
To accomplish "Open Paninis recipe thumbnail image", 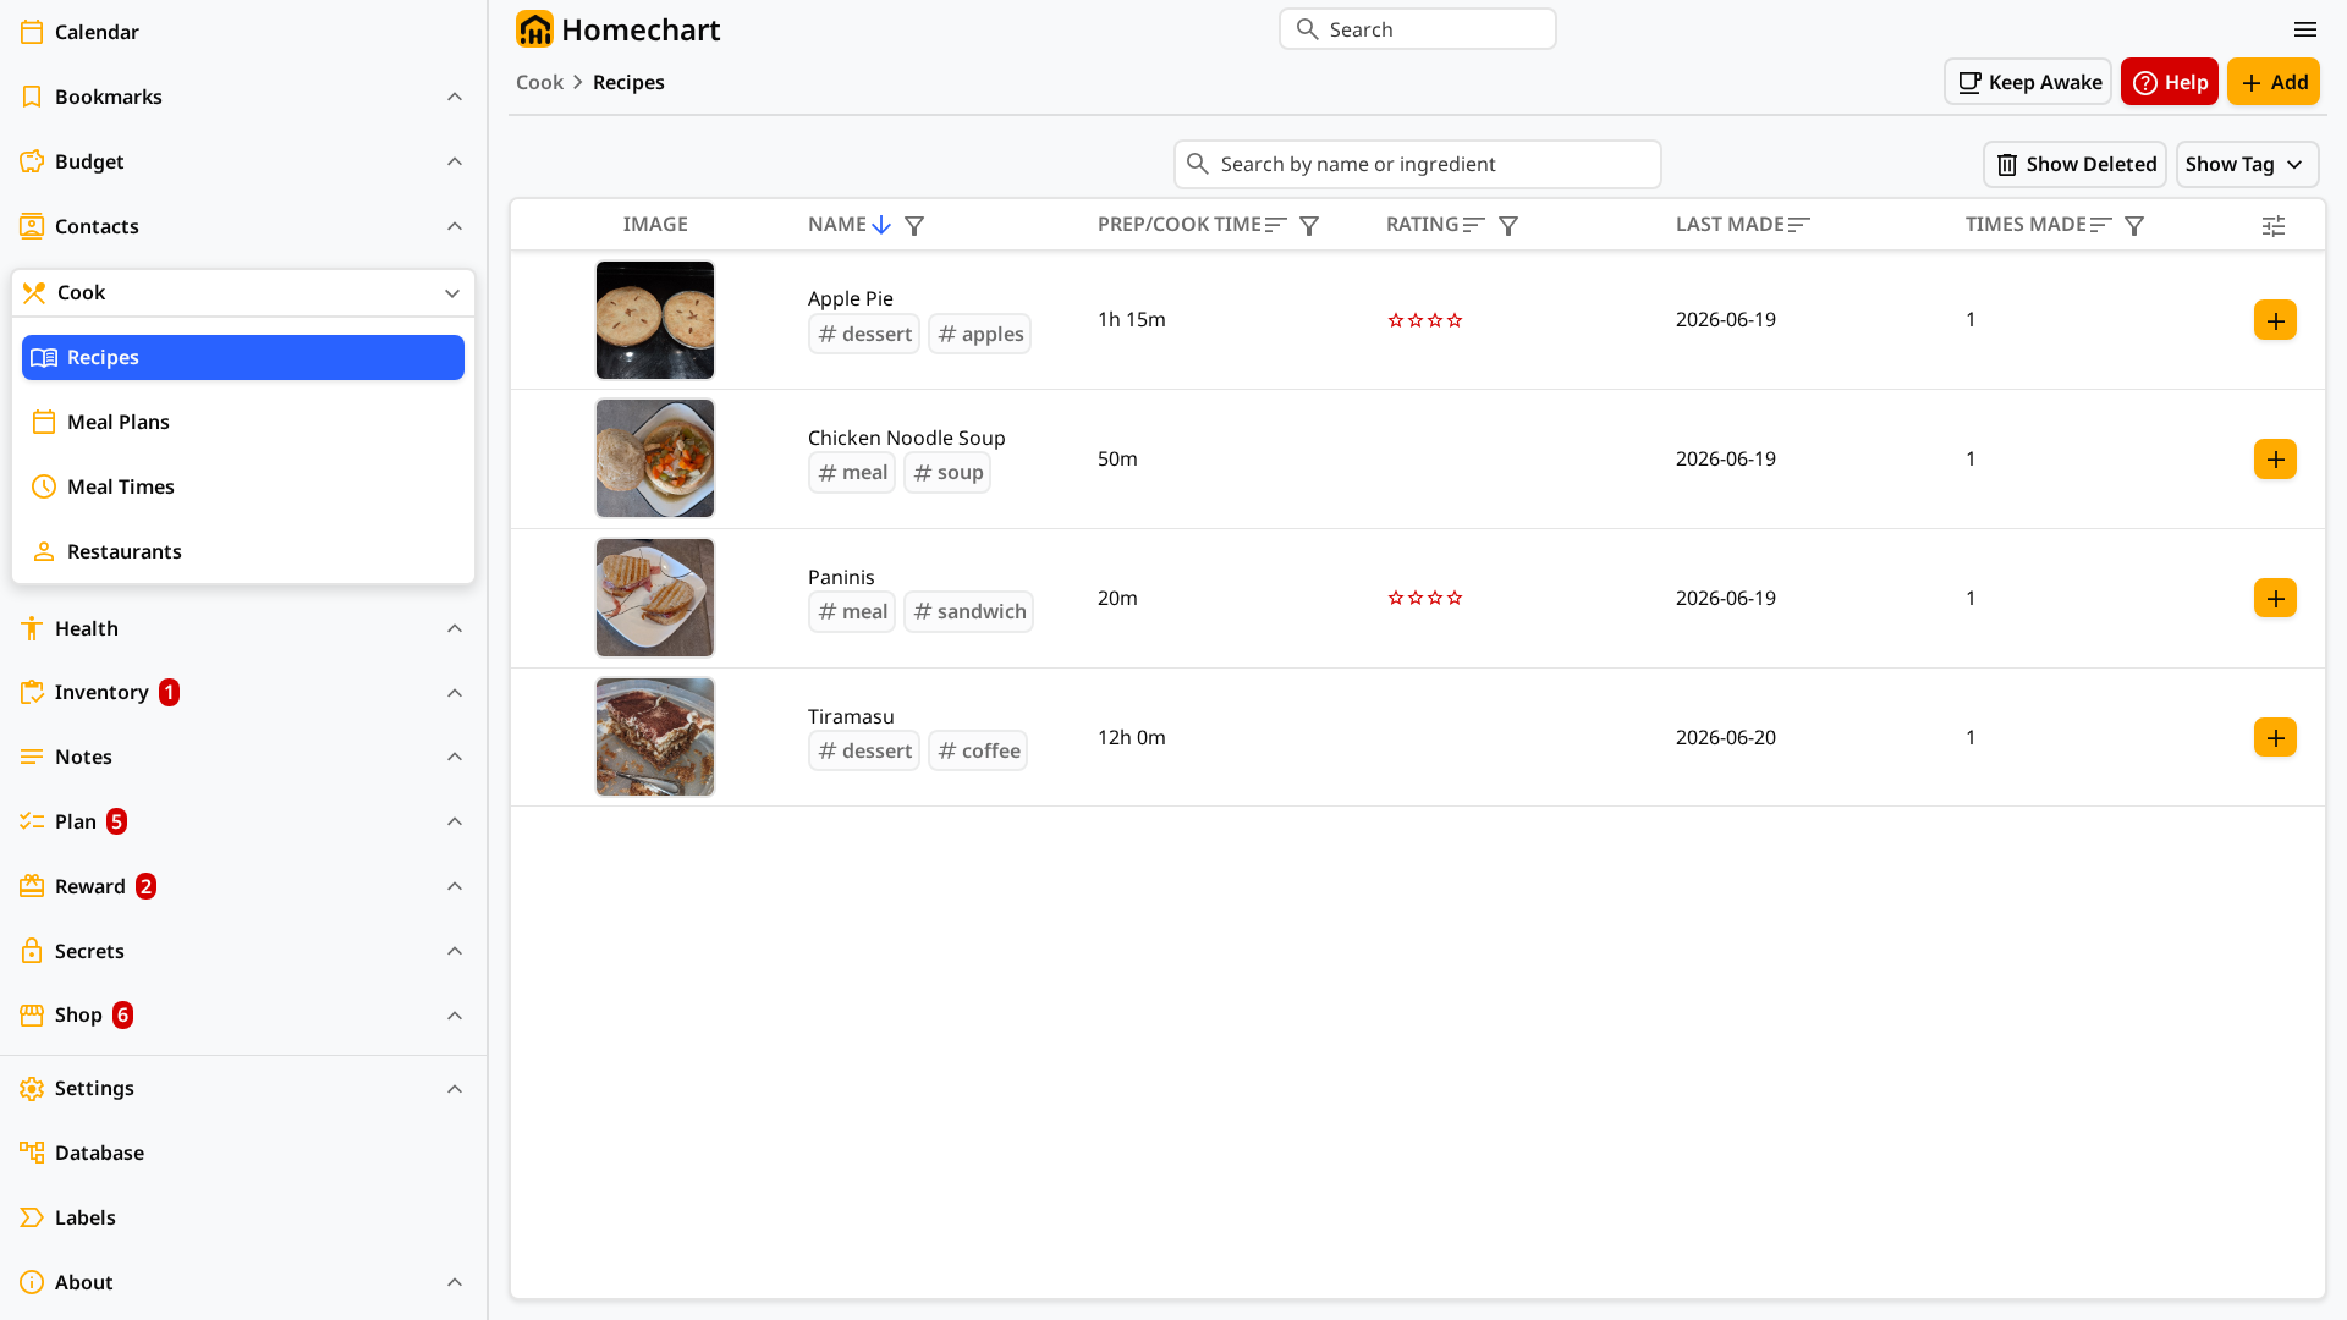I will [655, 598].
